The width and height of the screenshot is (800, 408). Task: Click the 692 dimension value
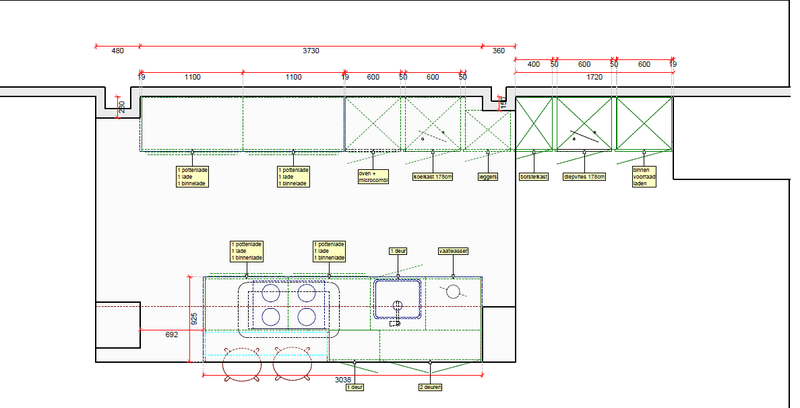pos(172,335)
